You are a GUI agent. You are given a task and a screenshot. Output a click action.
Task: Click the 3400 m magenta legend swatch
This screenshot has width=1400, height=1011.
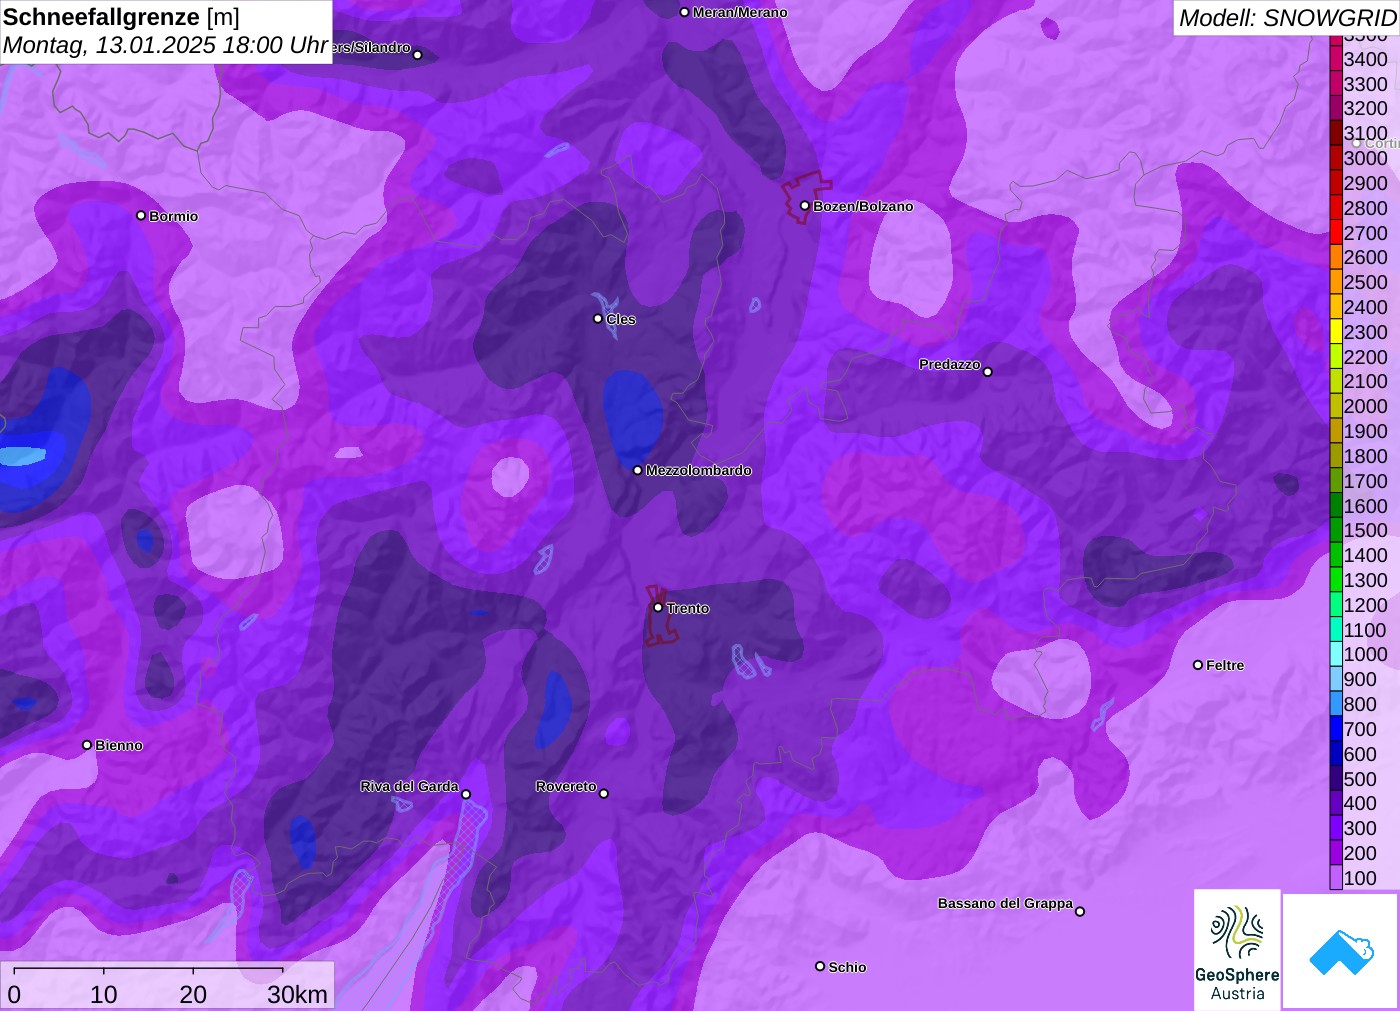pyautogui.click(x=1336, y=59)
